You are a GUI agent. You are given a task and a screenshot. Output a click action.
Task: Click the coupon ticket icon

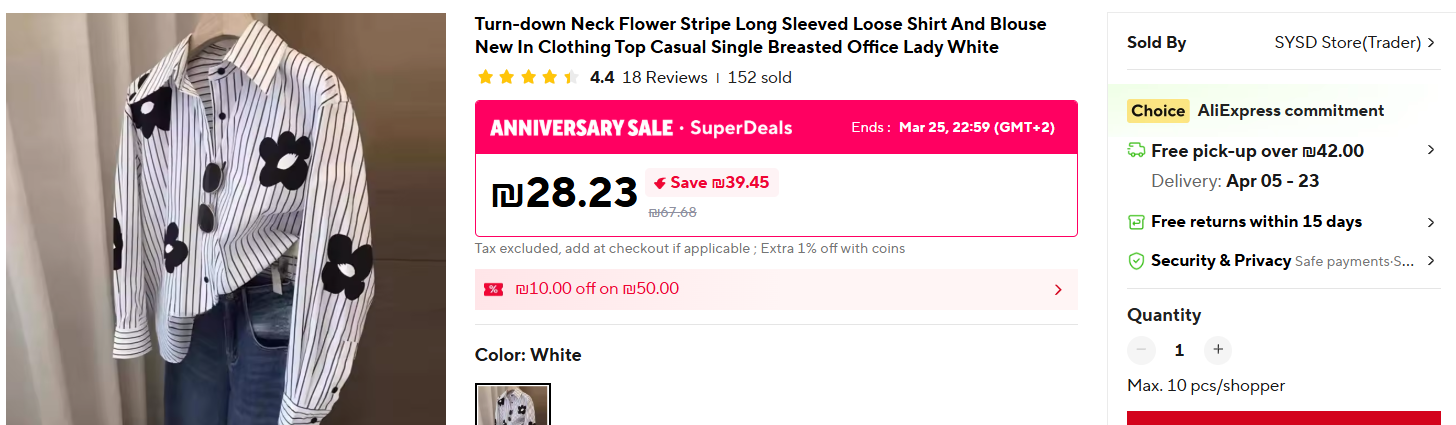coord(493,289)
